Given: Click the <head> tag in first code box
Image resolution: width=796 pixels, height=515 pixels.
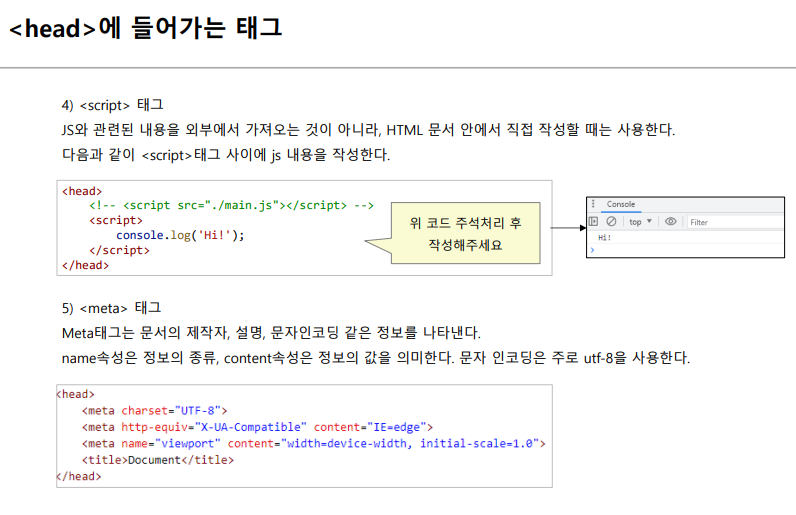Looking at the screenshot, I should point(82,191).
